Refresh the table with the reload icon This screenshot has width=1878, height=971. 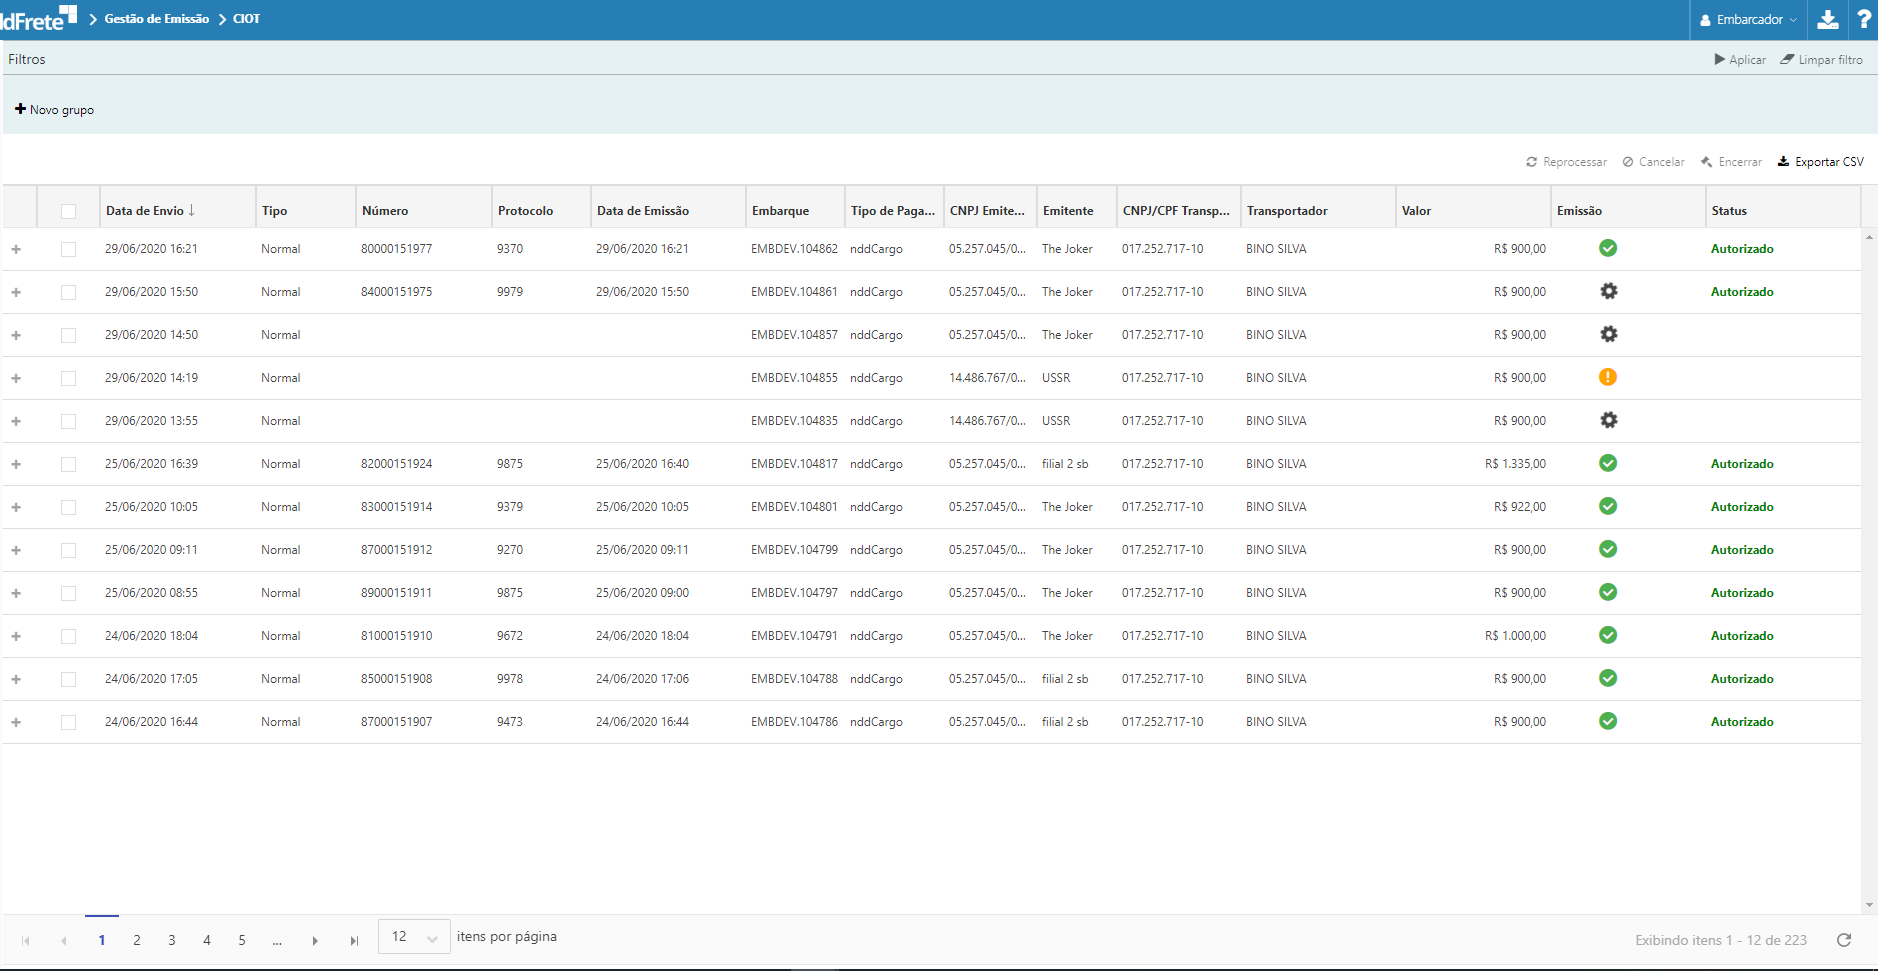point(1844,940)
